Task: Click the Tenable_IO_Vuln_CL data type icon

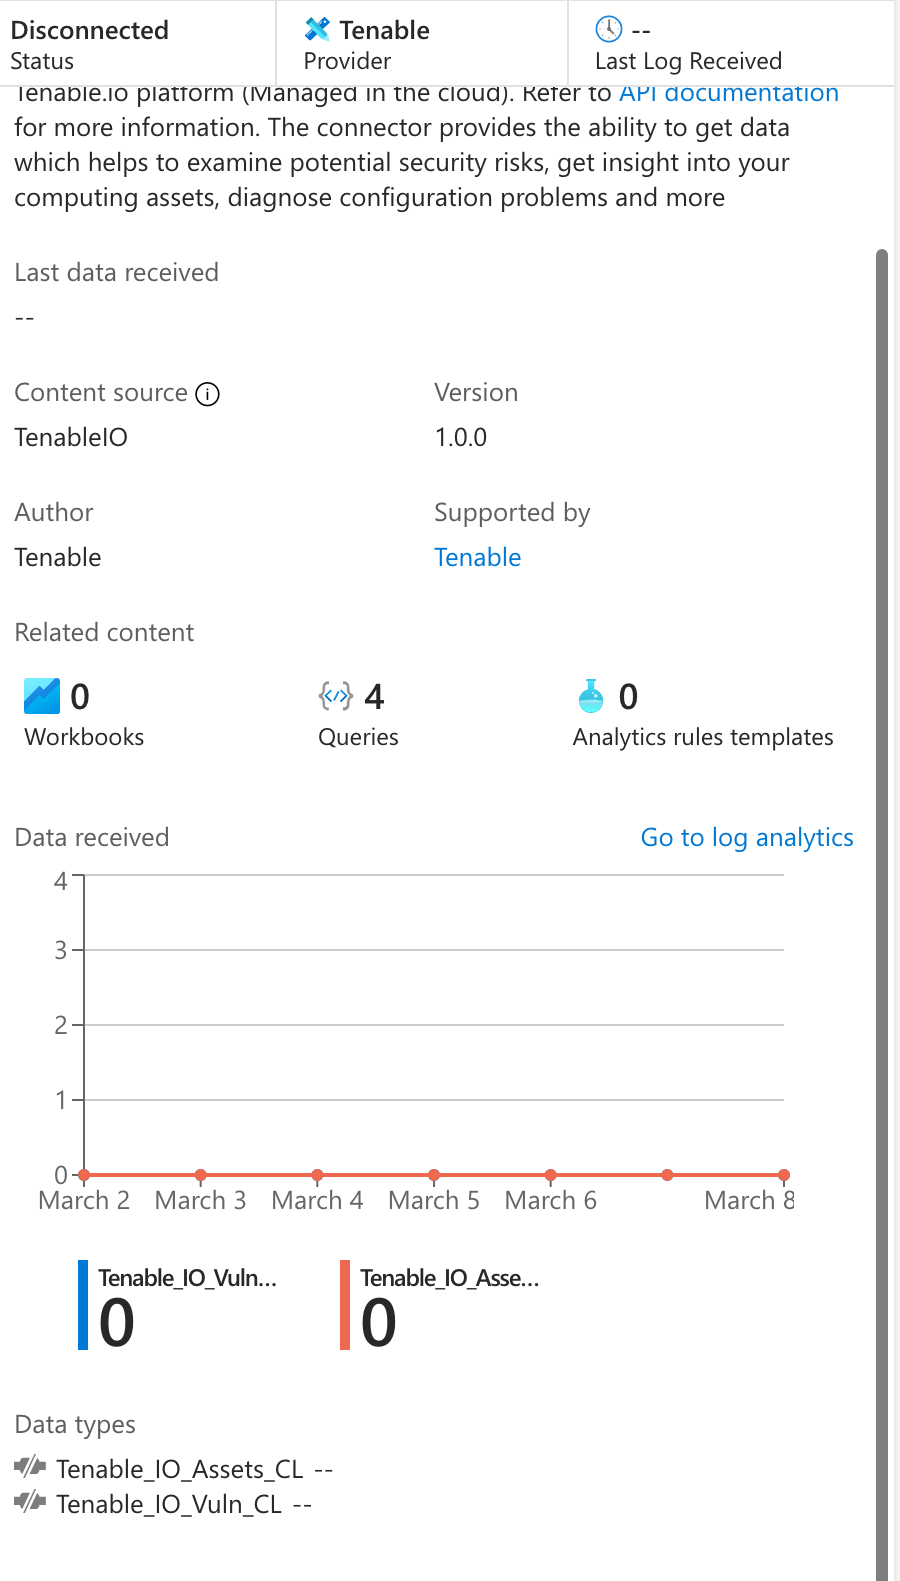Action: (x=30, y=1502)
